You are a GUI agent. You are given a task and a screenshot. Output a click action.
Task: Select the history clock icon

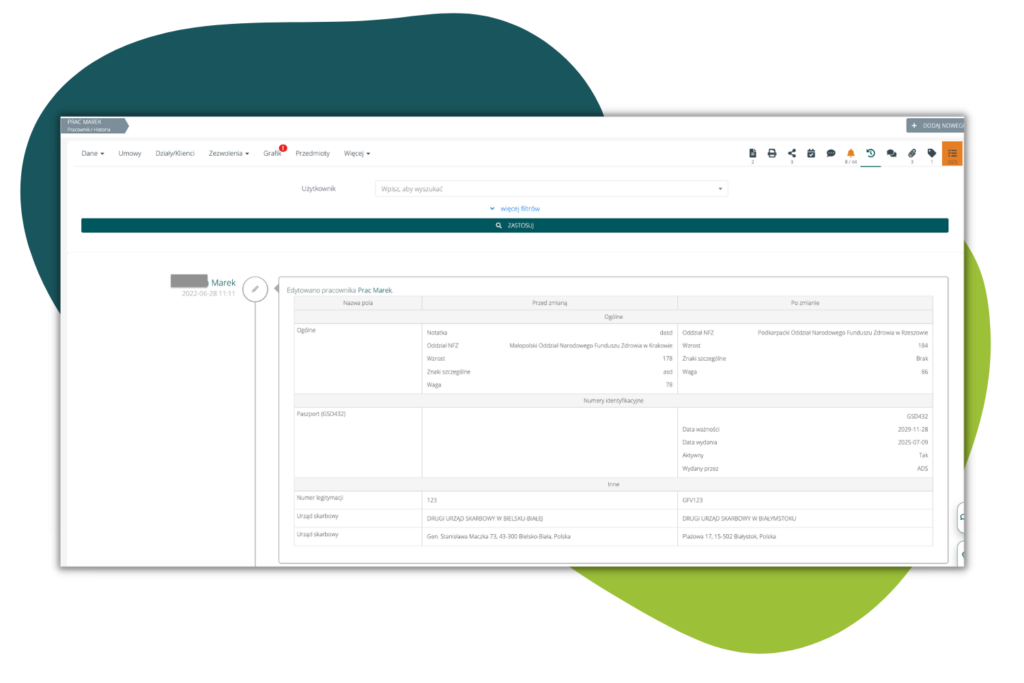coord(870,153)
